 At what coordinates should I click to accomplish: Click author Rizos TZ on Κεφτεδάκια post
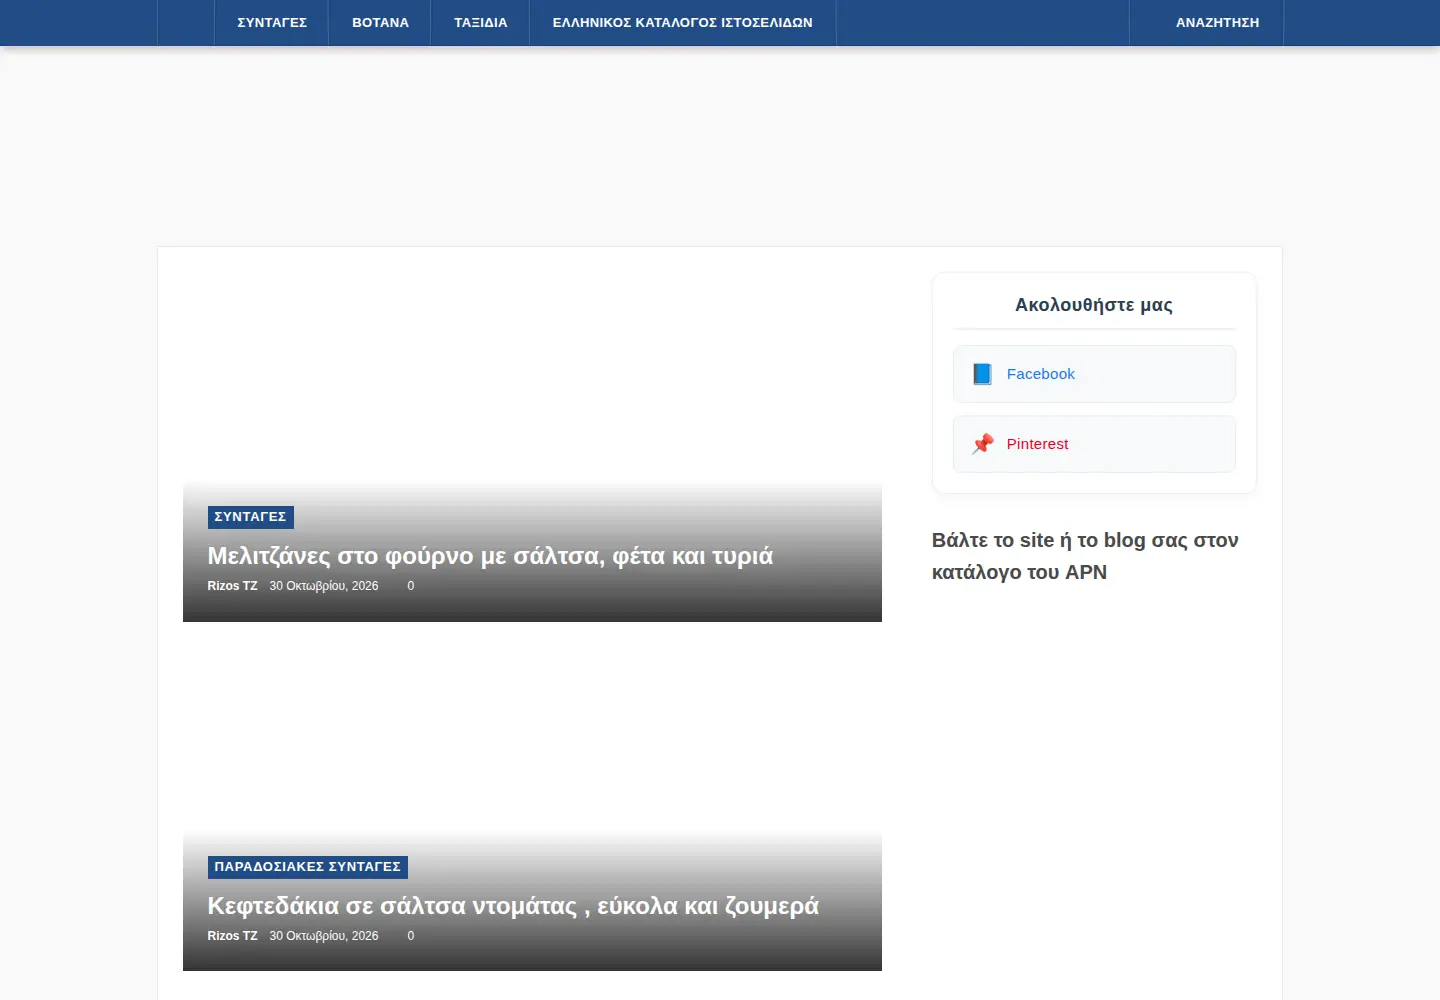coord(232,936)
